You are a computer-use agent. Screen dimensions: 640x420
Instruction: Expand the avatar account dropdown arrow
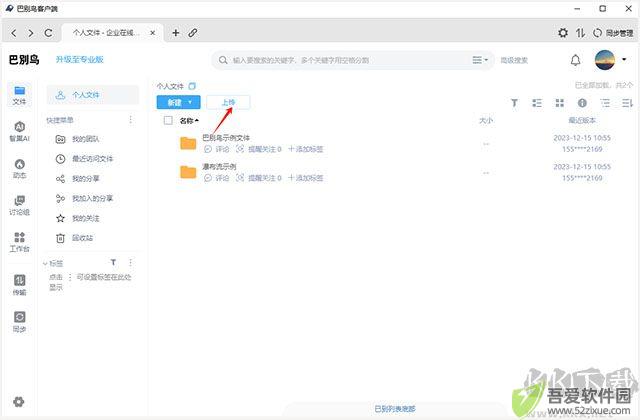coord(624,60)
